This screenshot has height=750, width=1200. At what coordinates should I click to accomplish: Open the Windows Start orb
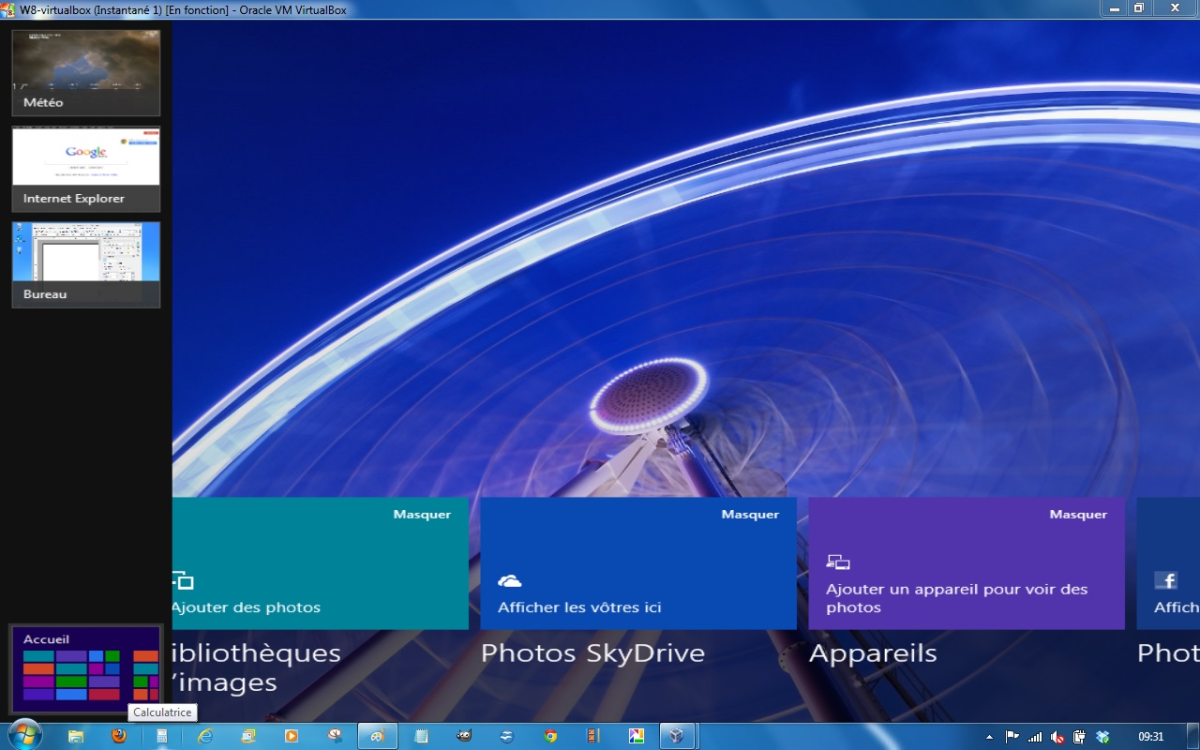pos(24,734)
